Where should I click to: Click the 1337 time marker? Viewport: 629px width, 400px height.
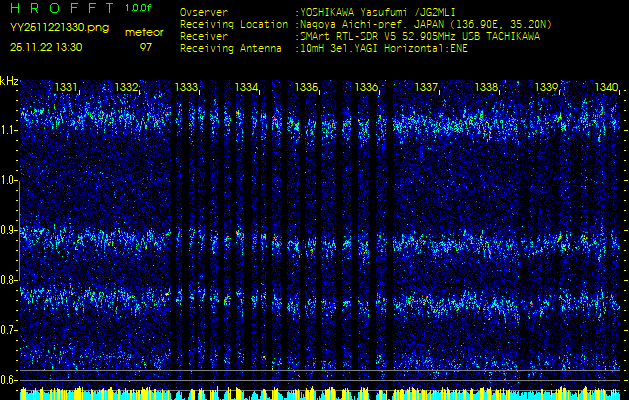[426, 88]
